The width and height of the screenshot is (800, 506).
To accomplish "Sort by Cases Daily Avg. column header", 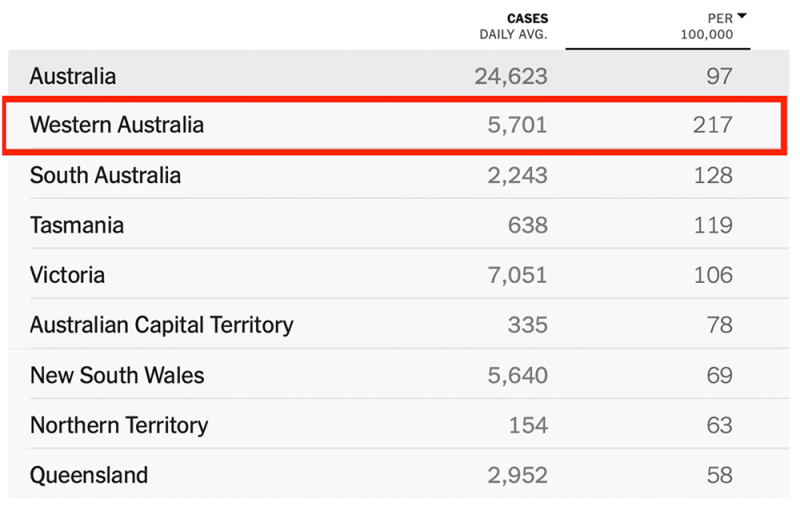I will point(513,27).
